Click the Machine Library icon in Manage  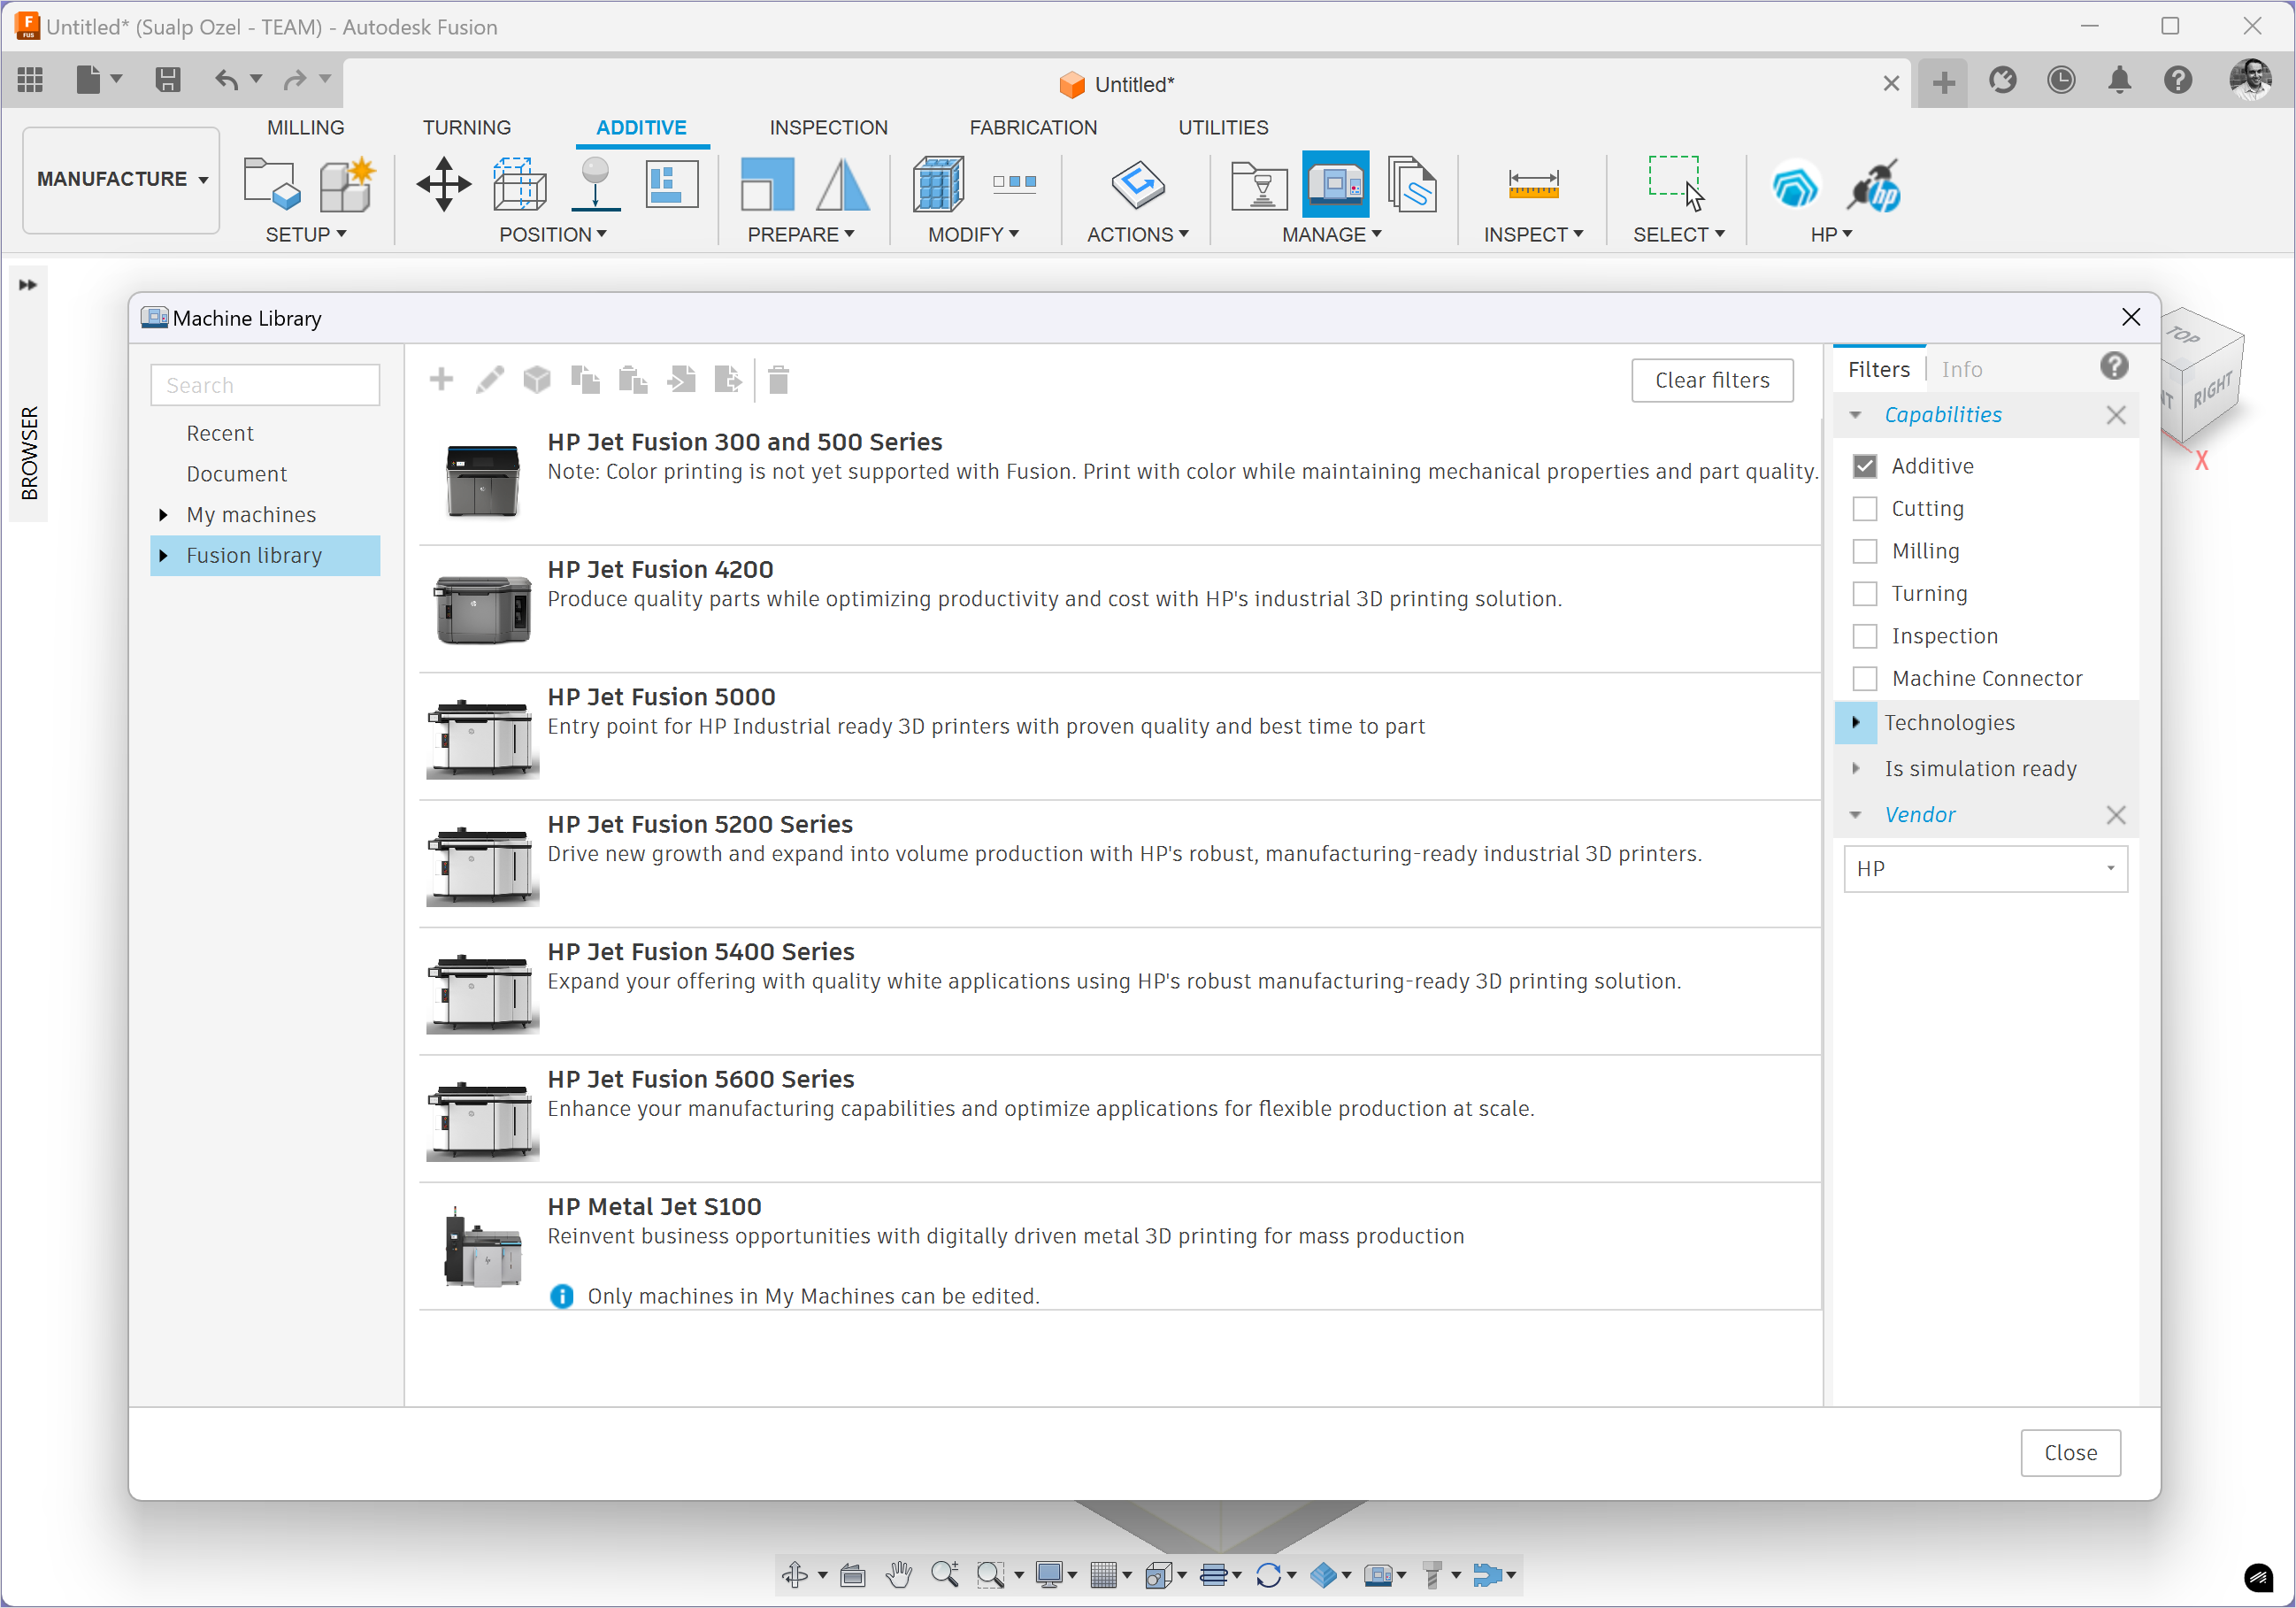click(x=1334, y=184)
